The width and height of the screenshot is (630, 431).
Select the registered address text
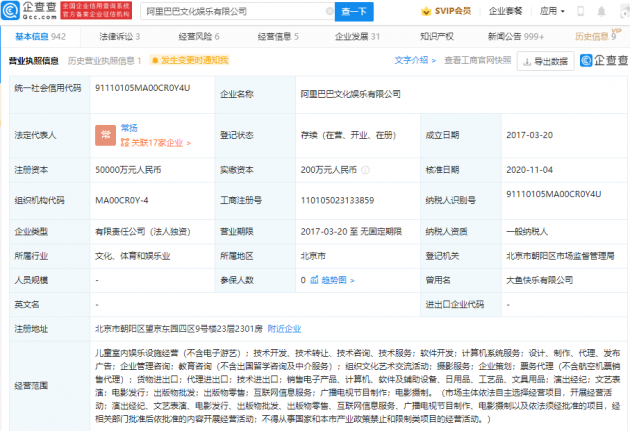[179, 329]
